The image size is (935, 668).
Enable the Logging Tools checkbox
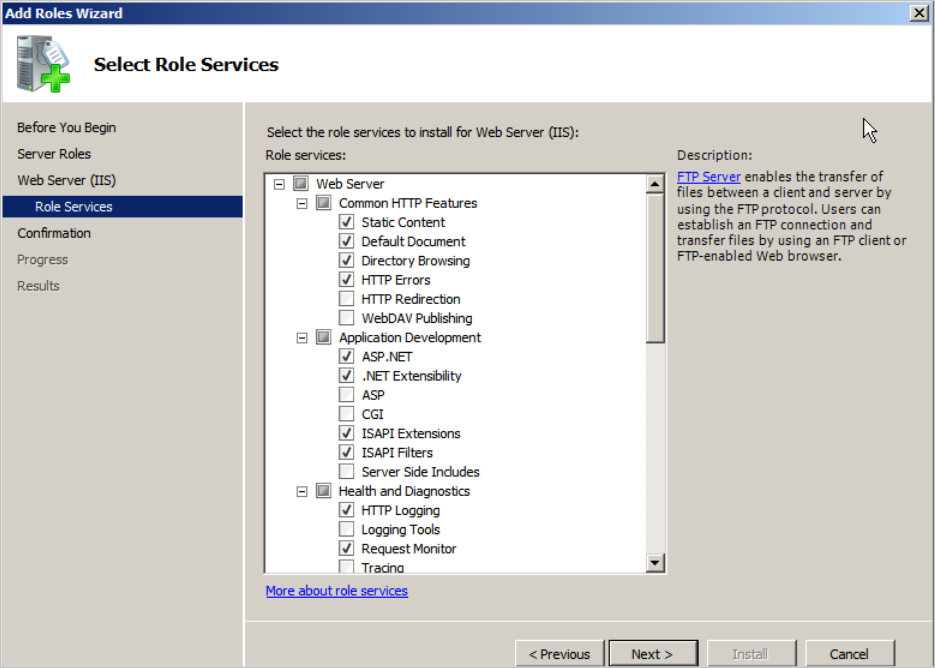(x=346, y=529)
